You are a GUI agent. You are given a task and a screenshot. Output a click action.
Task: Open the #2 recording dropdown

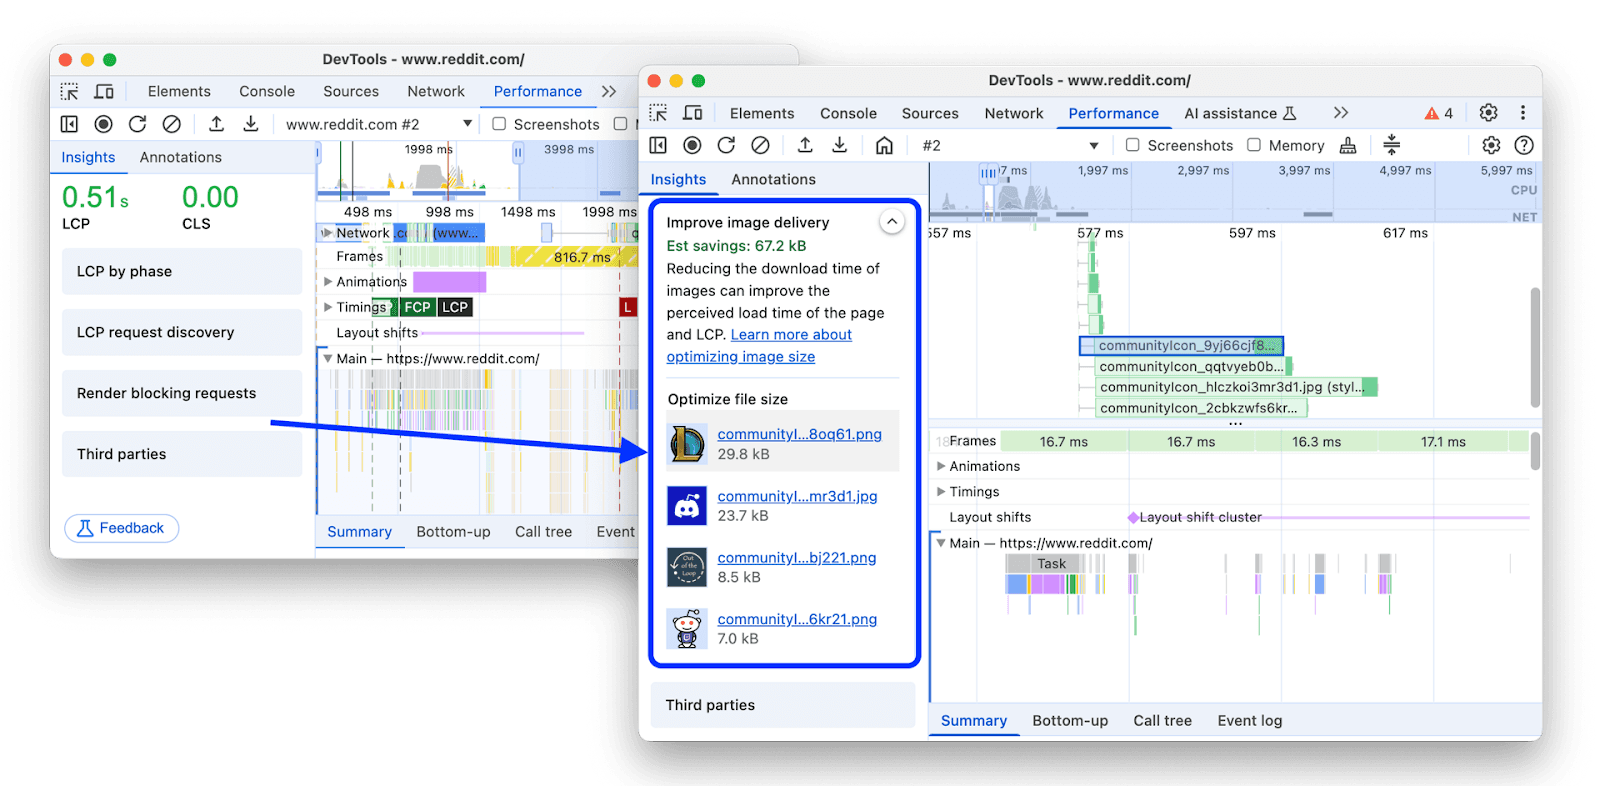pyautogui.click(x=1010, y=145)
